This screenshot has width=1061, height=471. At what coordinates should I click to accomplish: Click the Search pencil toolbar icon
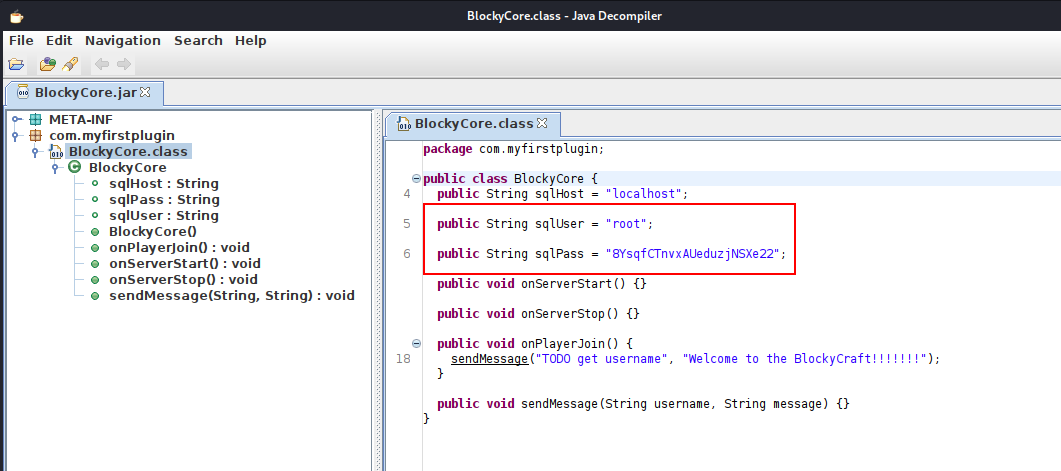pos(69,64)
